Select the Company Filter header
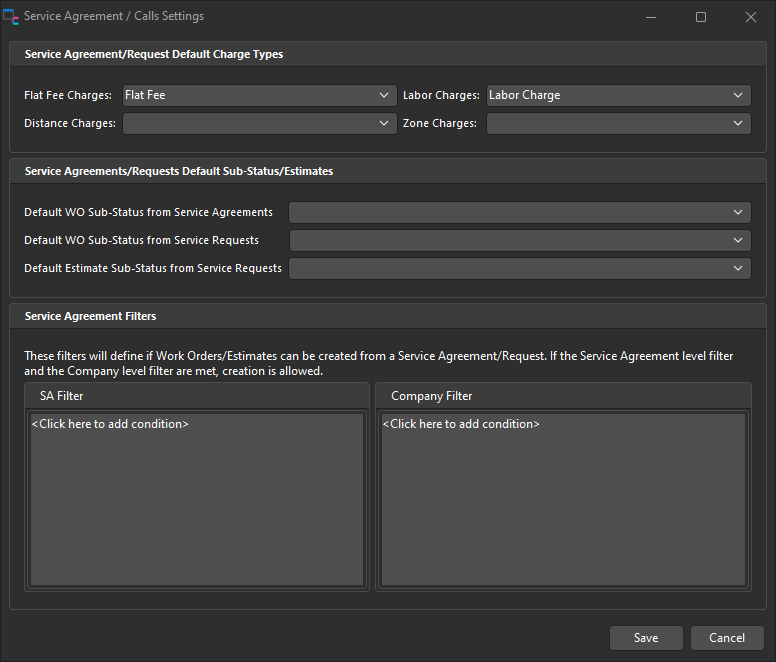The height and width of the screenshot is (662, 776). click(432, 396)
